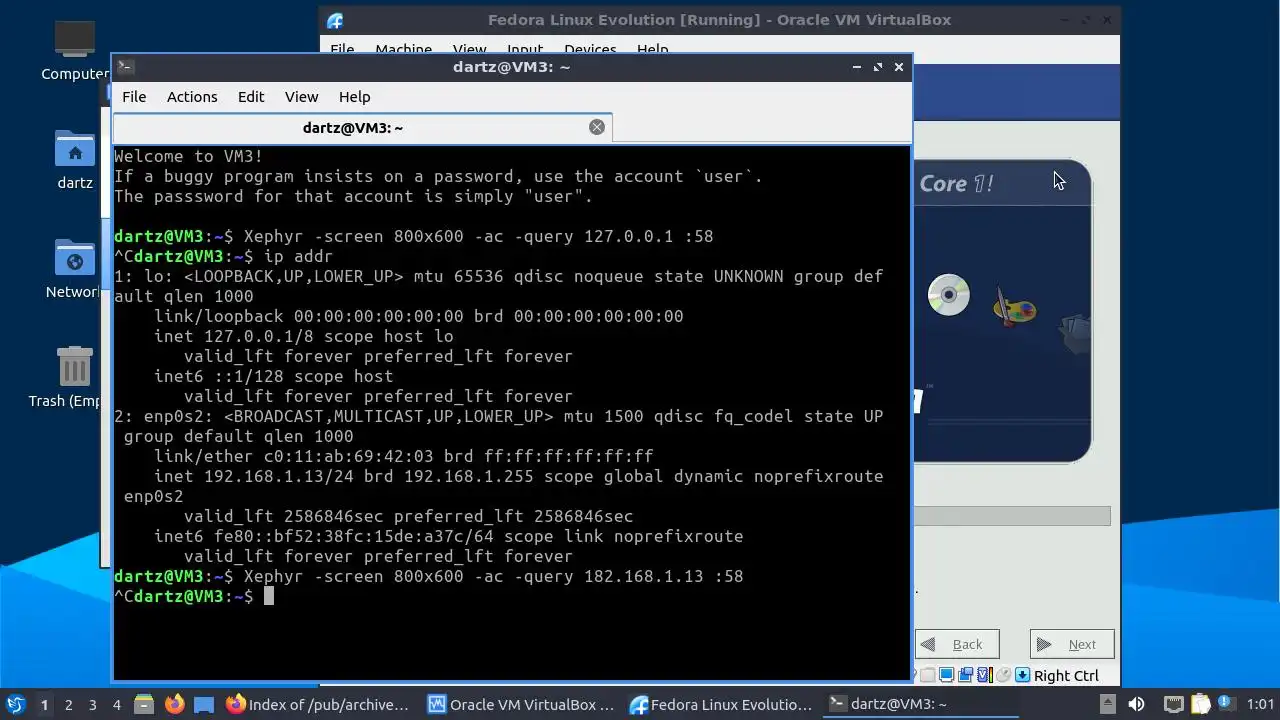Viewport: 1280px width, 720px height.
Task: Click the link/ether c0:11:ab:69:42:03 line
Action: tap(404, 456)
